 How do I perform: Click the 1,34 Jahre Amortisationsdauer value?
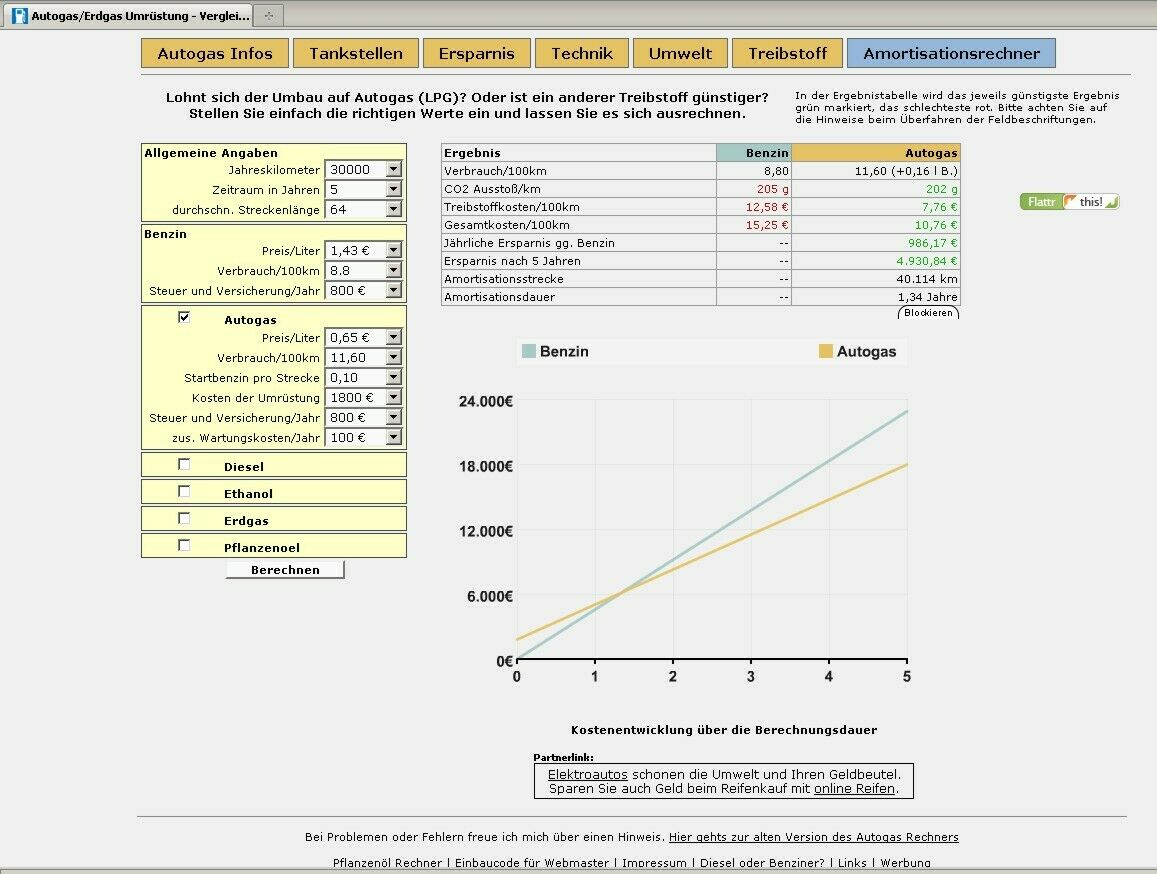click(x=928, y=297)
